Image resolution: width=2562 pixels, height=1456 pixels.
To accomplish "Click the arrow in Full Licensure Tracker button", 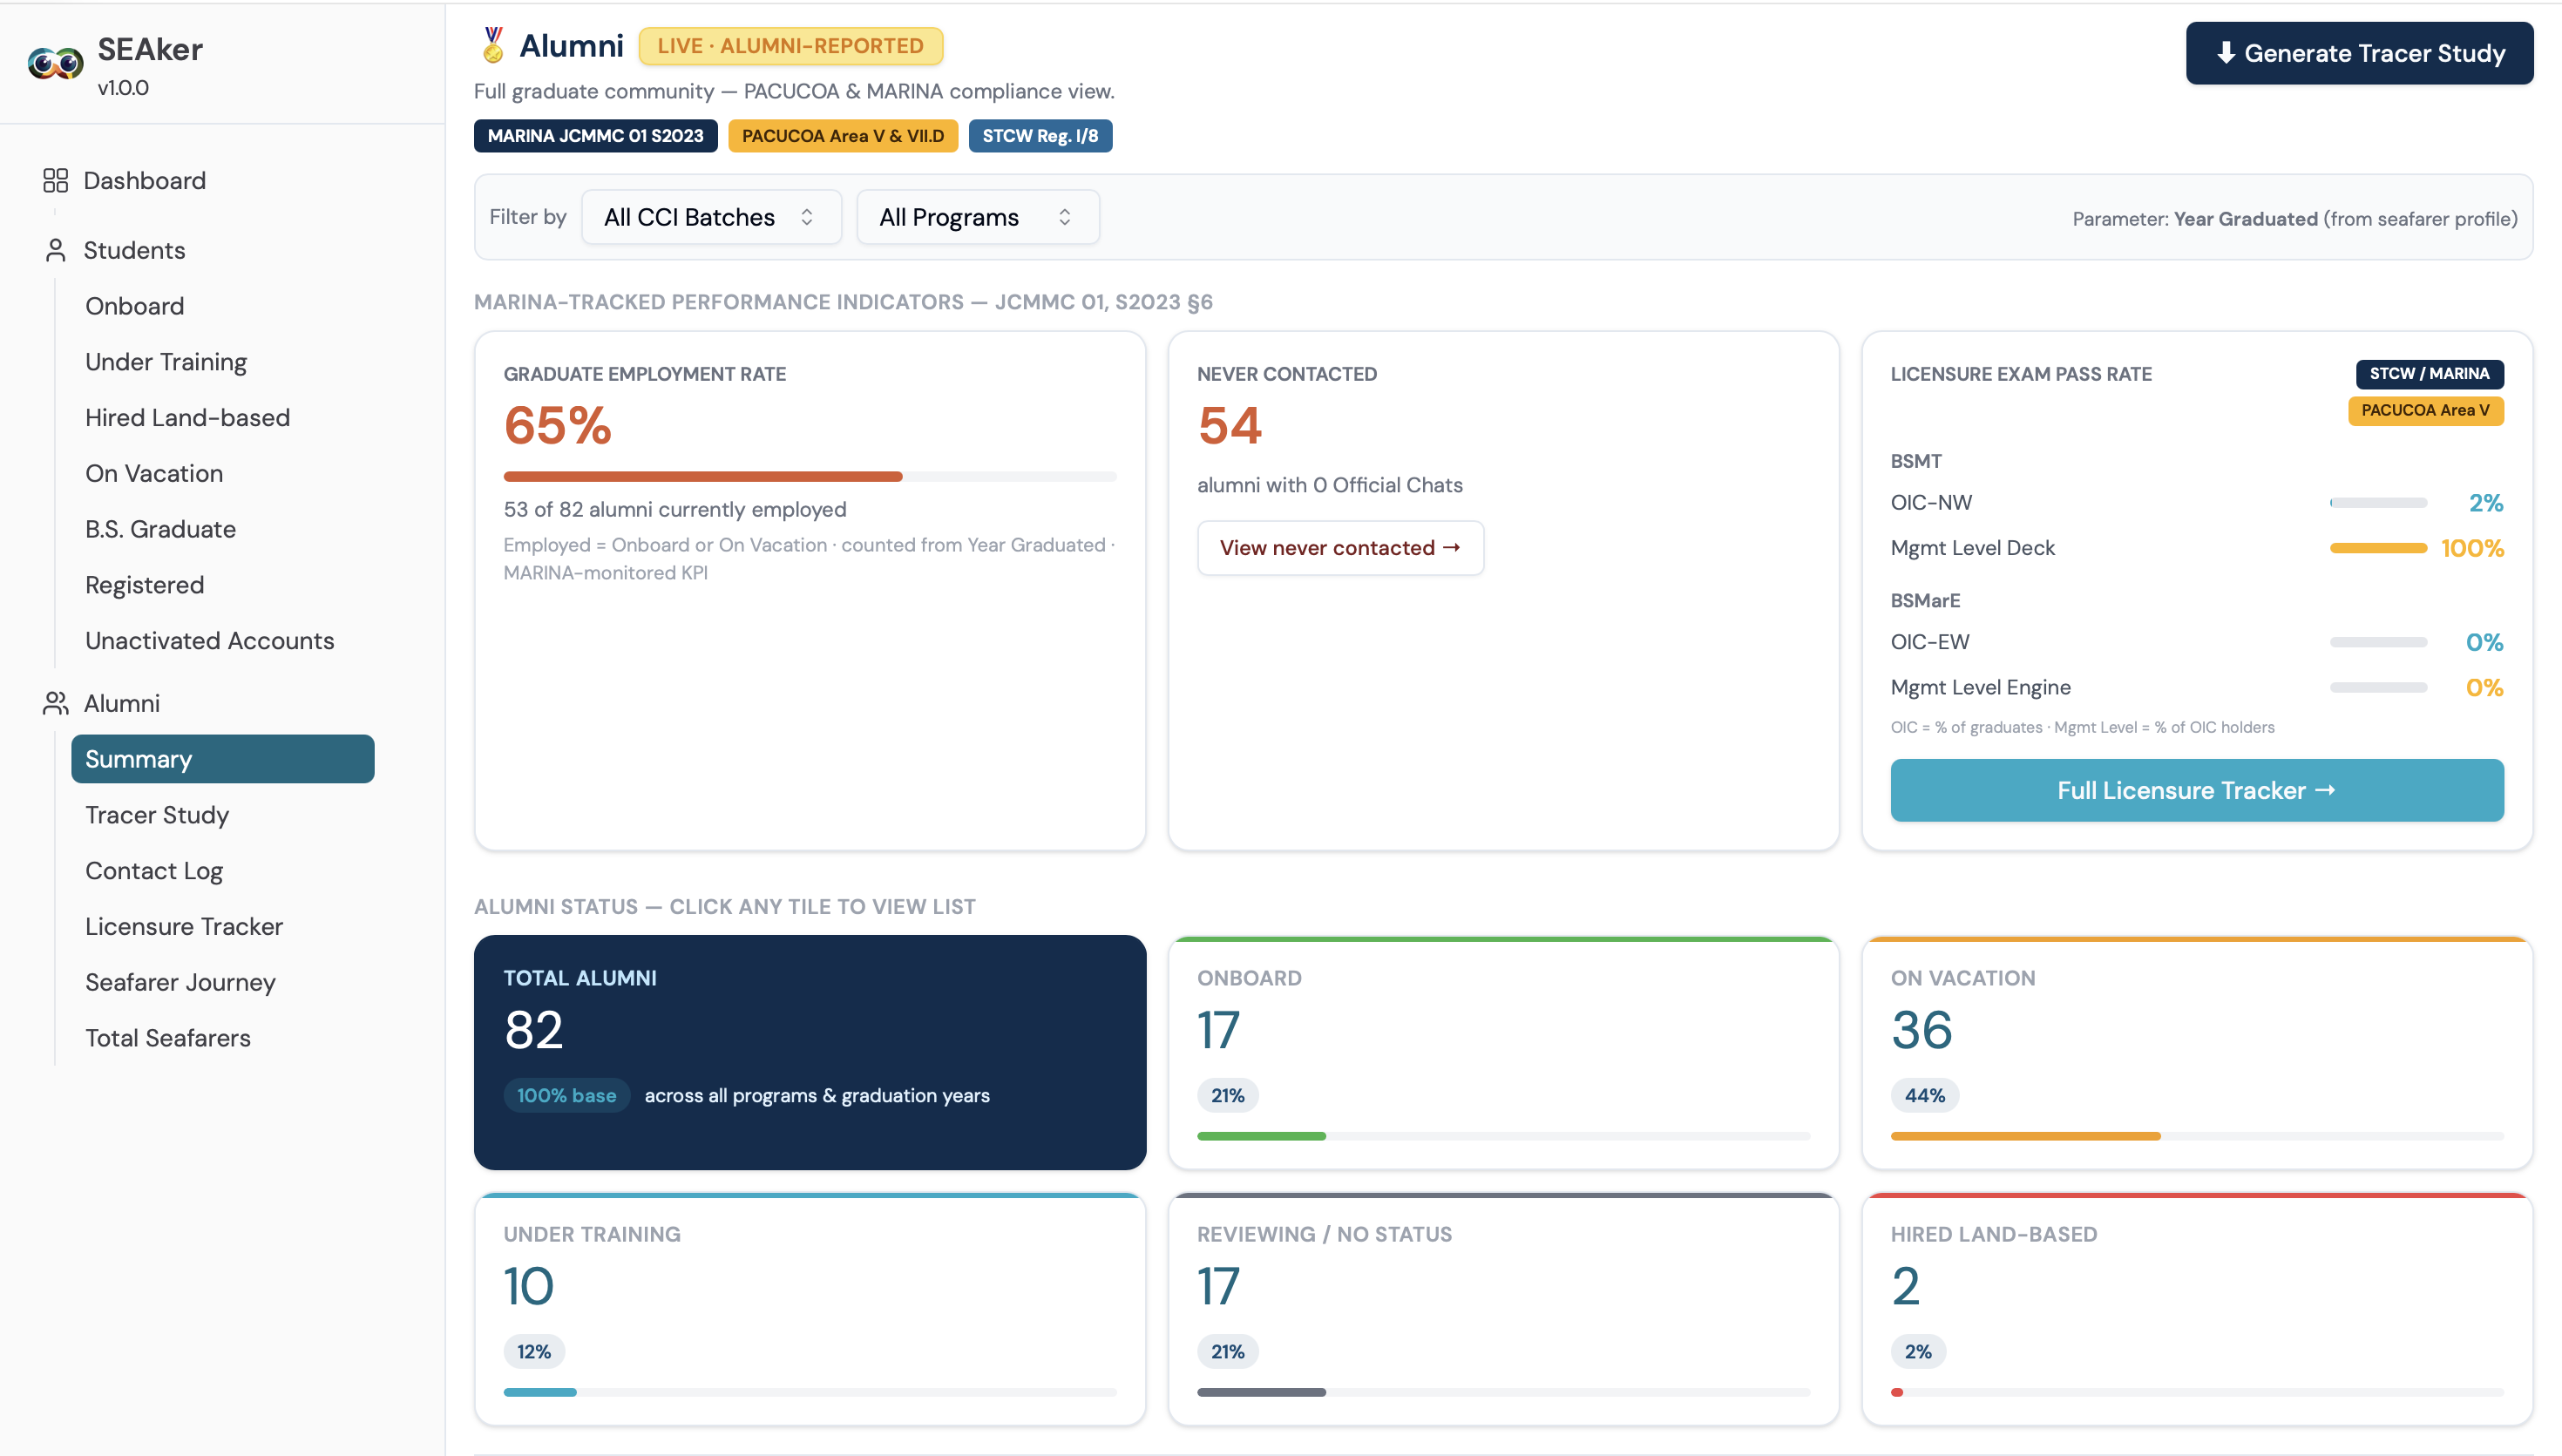I will [2325, 790].
